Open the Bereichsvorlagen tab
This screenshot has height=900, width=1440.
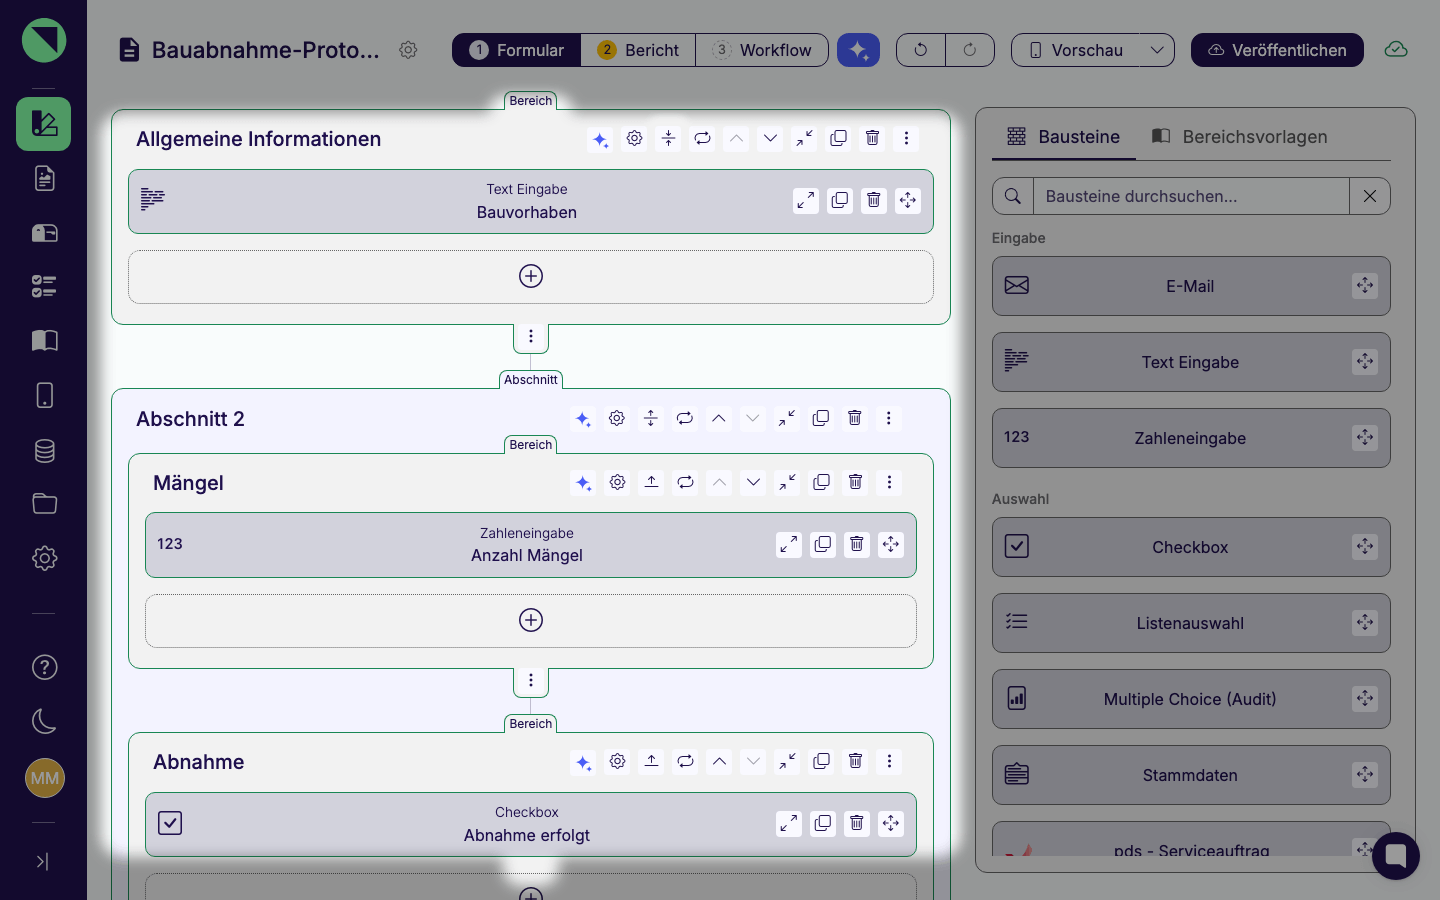pyautogui.click(x=1240, y=136)
